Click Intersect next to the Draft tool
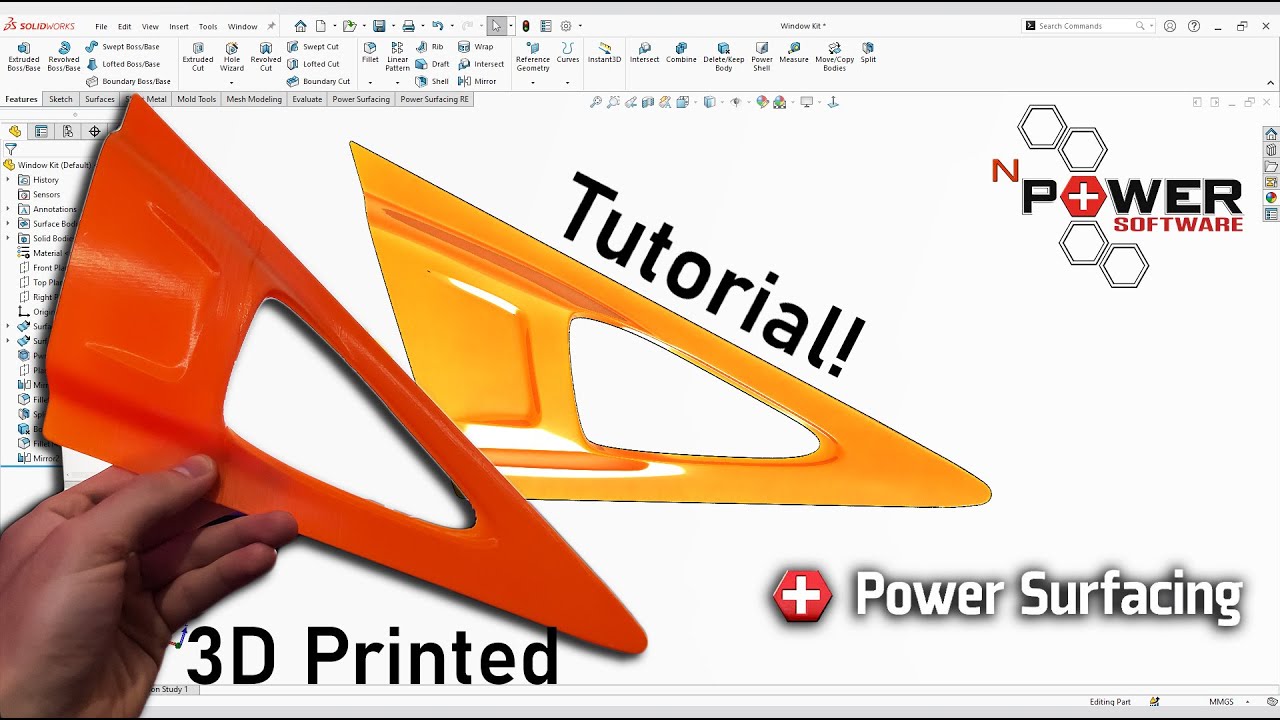The image size is (1280, 720). [481, 64]
